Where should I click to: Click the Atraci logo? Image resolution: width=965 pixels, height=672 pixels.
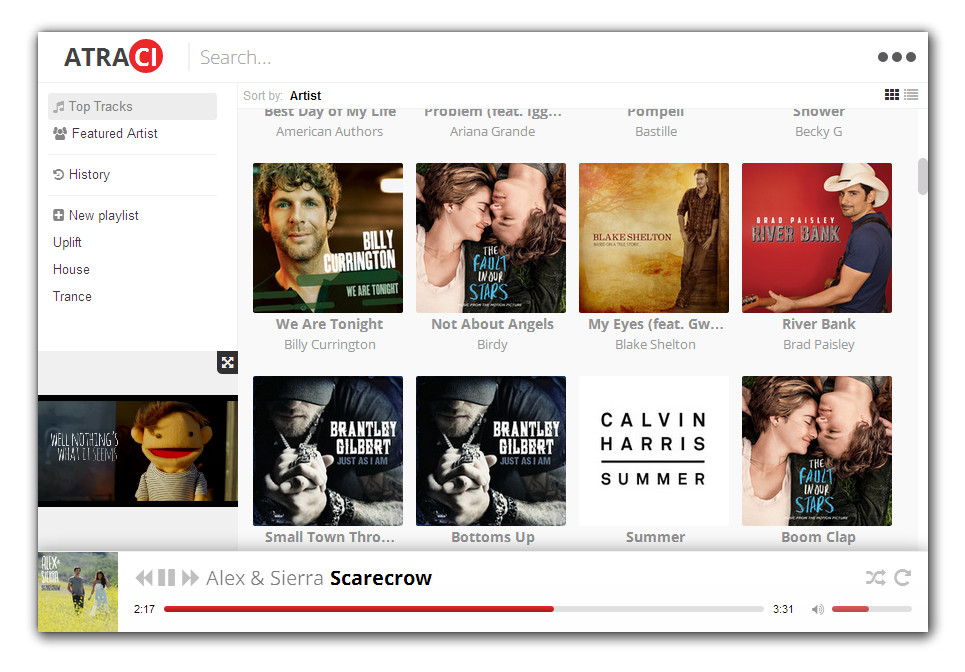click(113, 57)
